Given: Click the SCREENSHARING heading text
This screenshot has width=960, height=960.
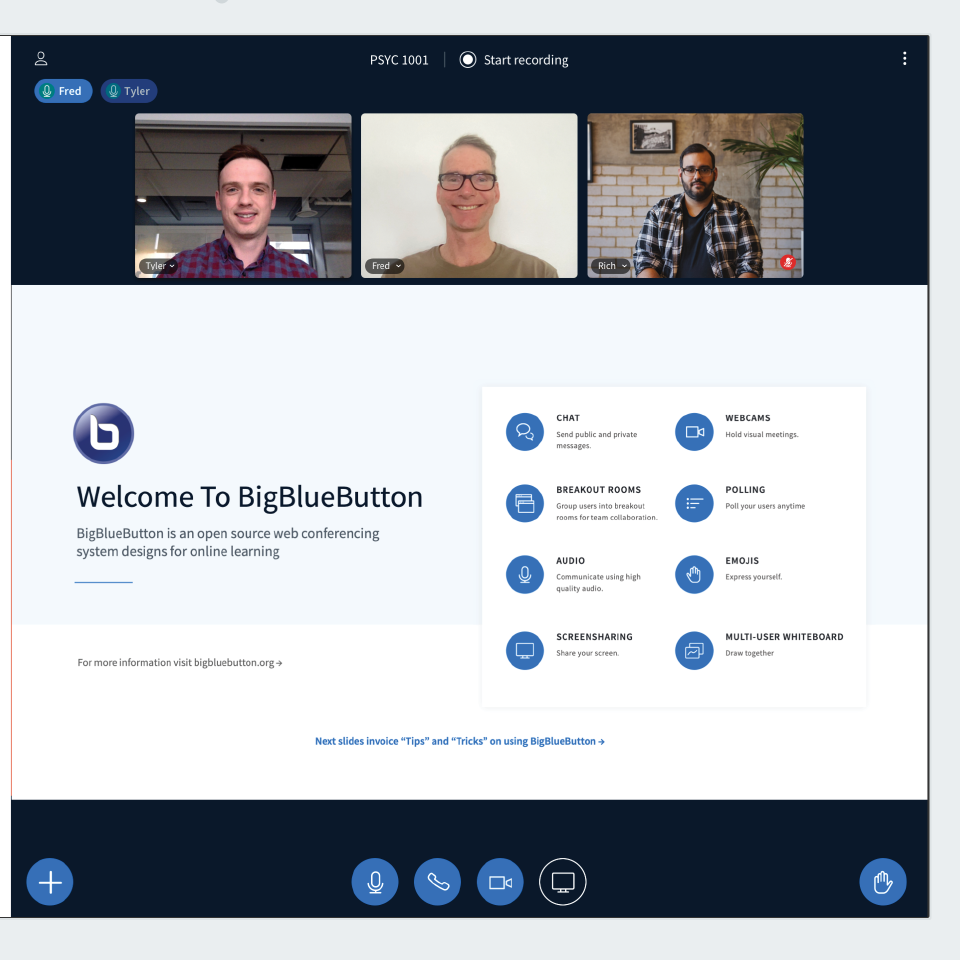Looking at the screenshot, I should pyautogui.click(x=594, y=637).
